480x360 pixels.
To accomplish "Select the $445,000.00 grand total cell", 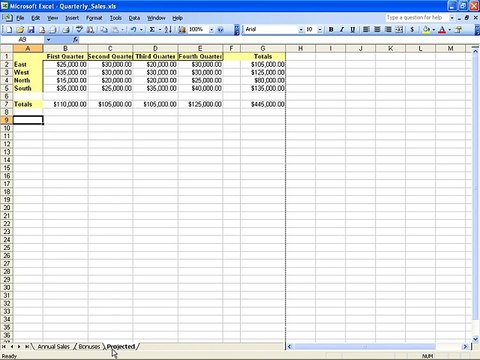I will tap(263, 104).
